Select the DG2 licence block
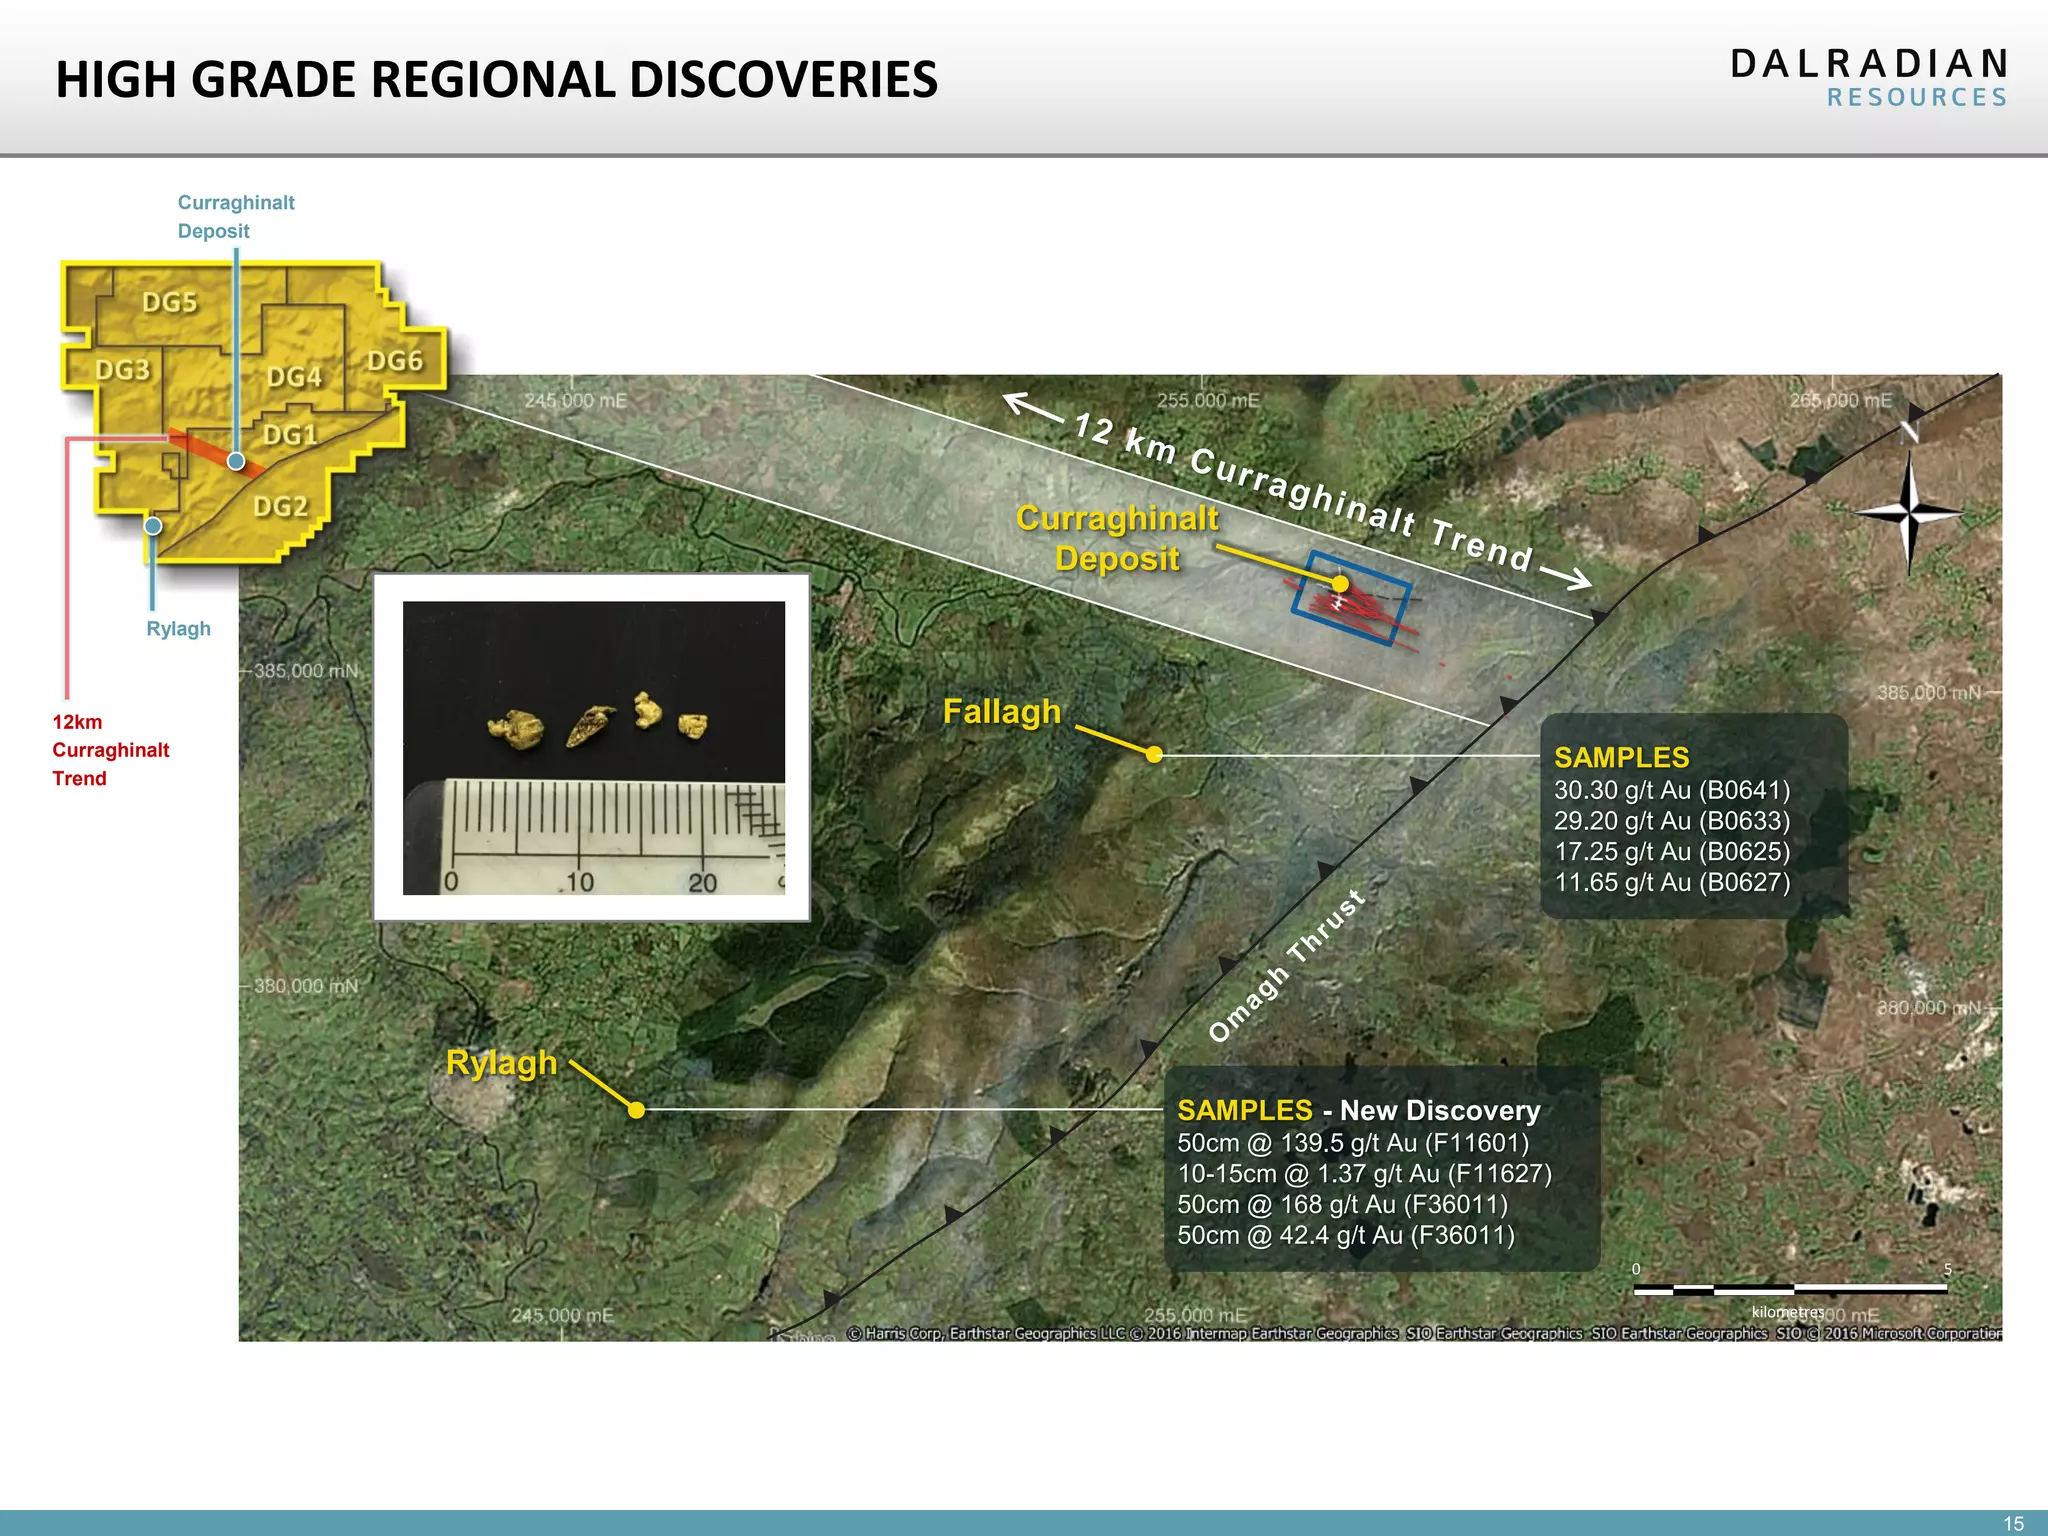 [280, 507]
